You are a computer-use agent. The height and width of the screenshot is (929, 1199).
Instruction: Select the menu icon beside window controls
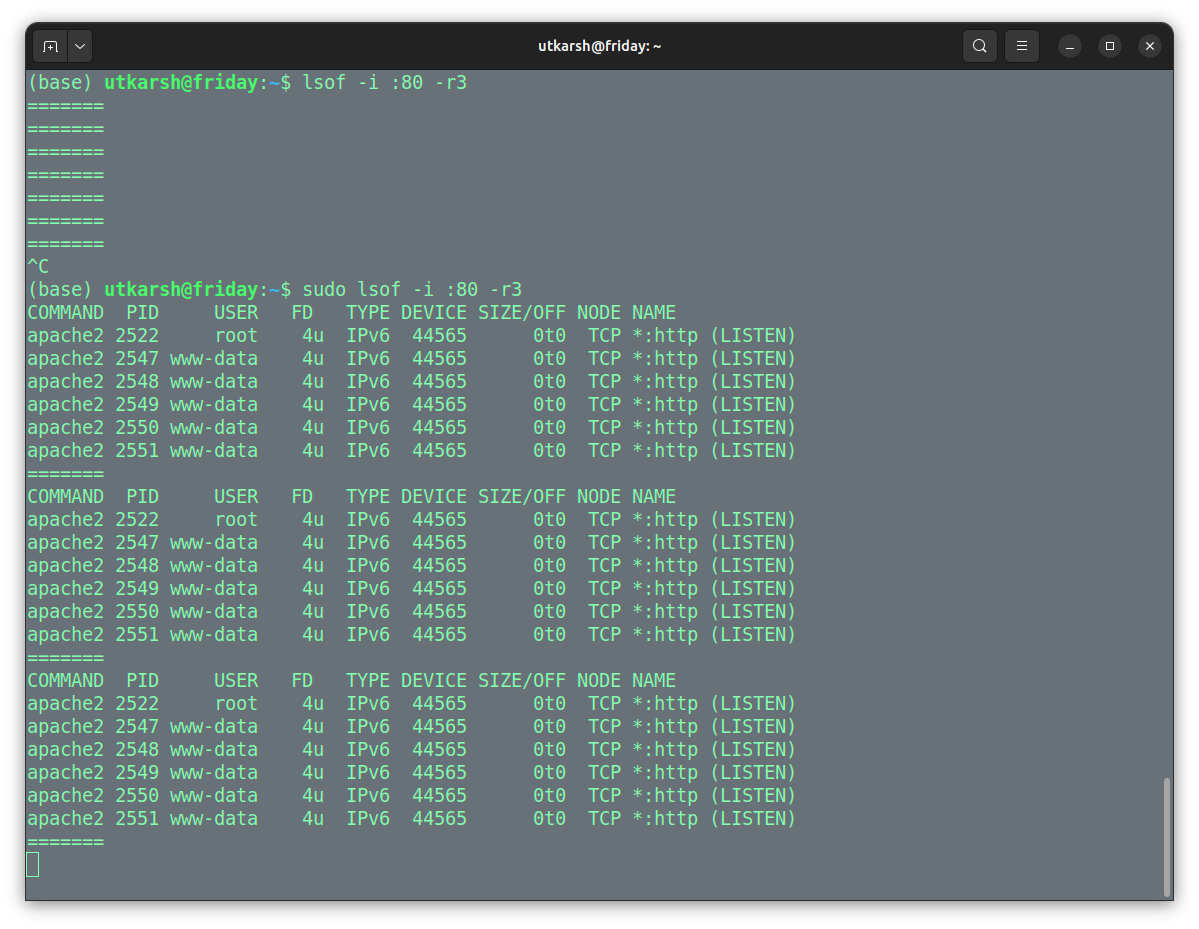tap(1021, 45)
